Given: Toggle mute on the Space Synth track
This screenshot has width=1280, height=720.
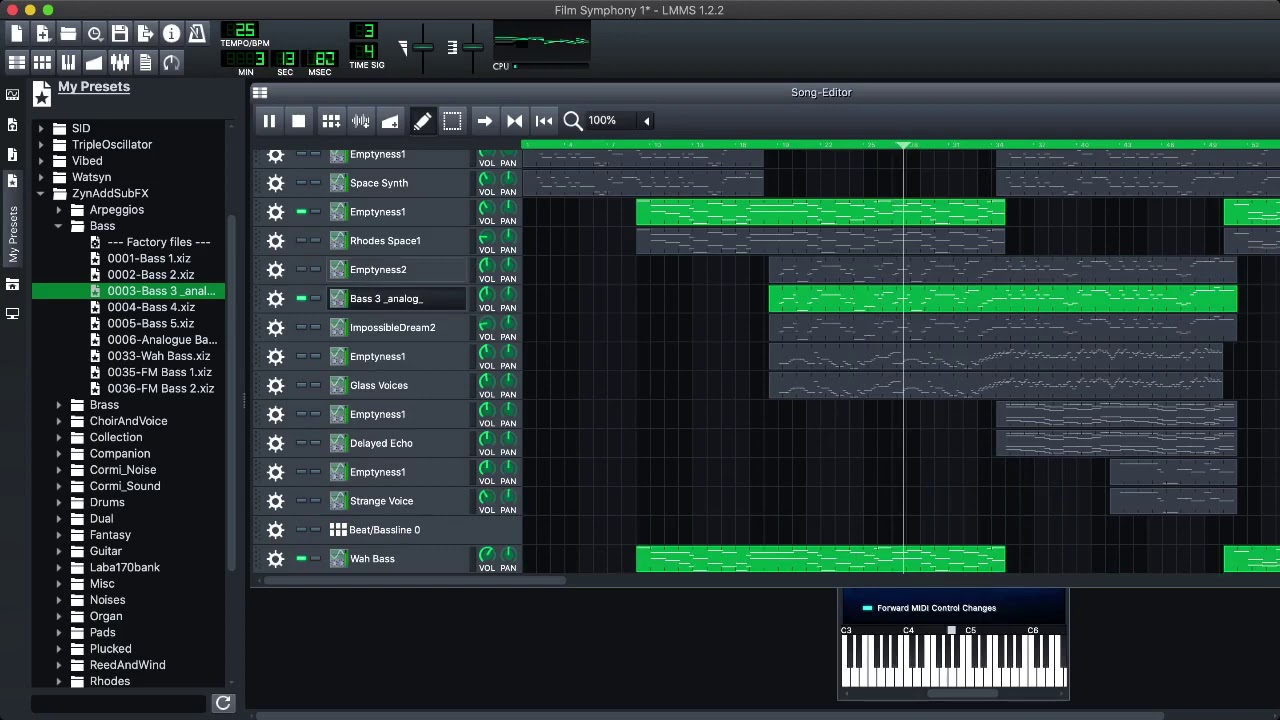Looking at the screenshot, I should pyautogui.click(x=301, y=182).
